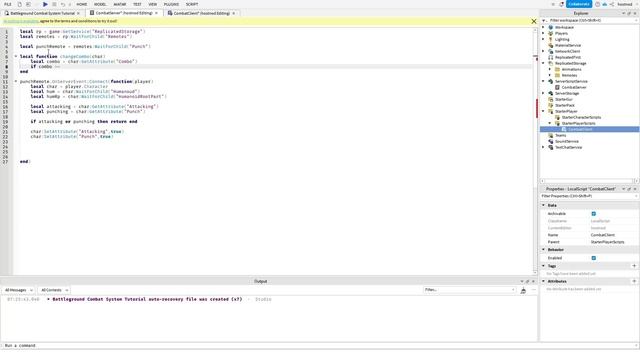This screenshot has width=640, height=360.
Task: Expand the Lighting tree node
Action: 543,39
